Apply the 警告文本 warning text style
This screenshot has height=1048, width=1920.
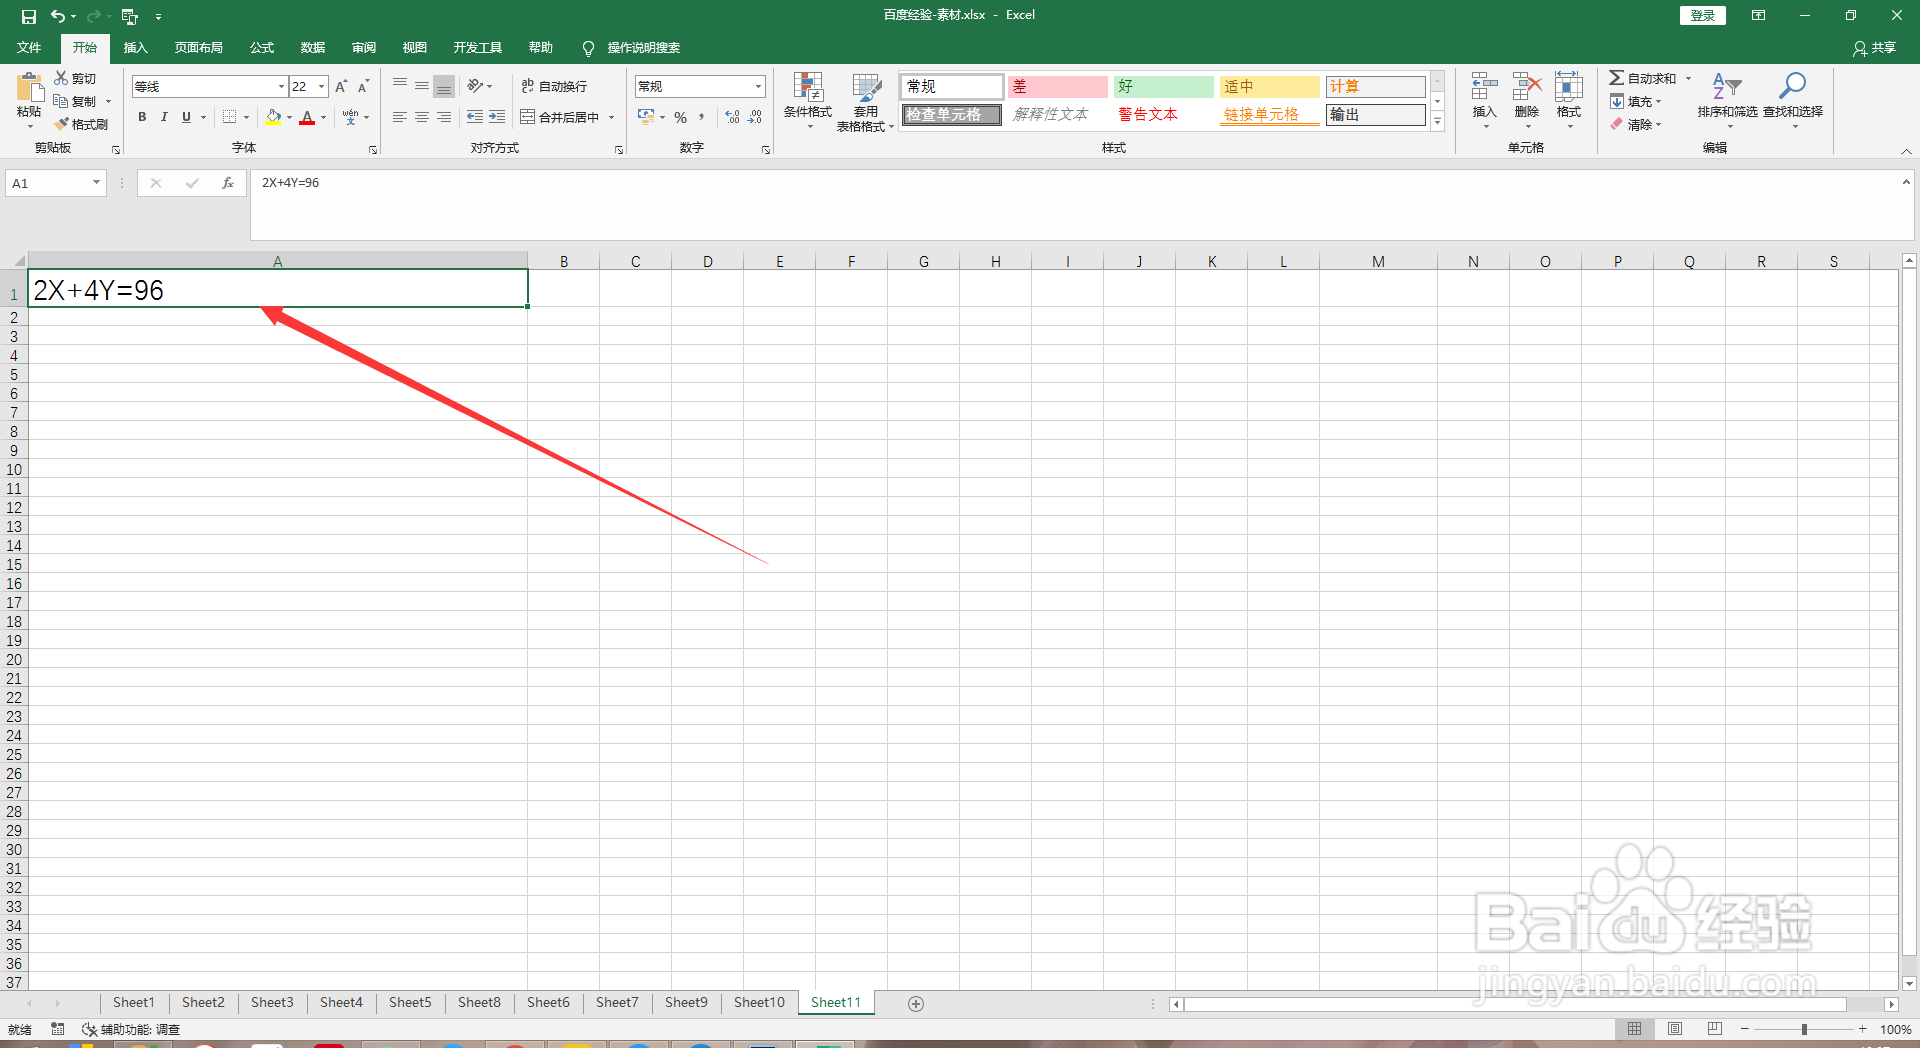pyautogui.click(x=1163, y=115)
